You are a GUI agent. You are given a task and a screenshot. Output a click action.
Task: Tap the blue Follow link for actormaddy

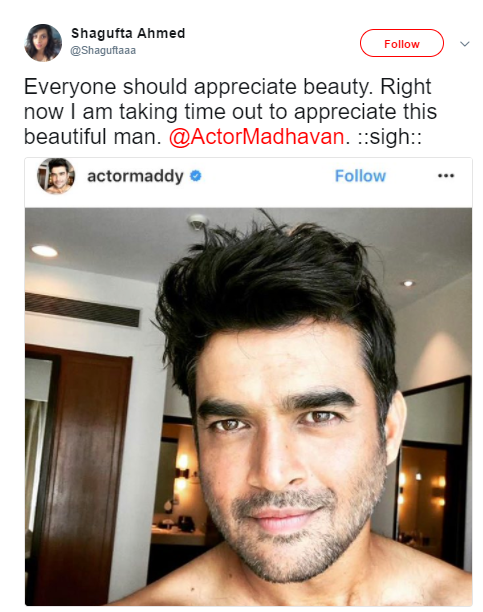click(360, 176)
